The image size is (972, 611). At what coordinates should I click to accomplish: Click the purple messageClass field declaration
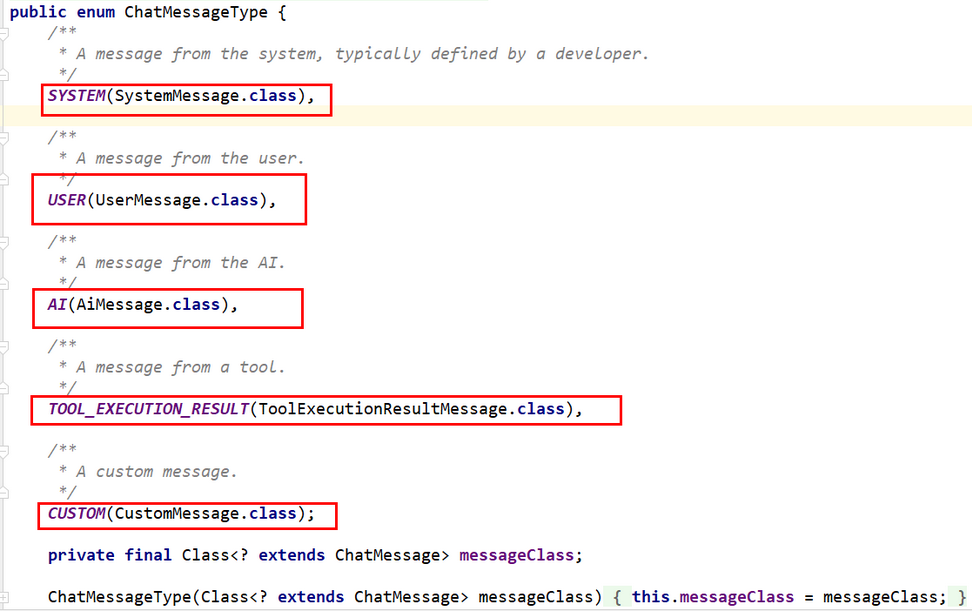pyautogui.click(x=516, y=555)
